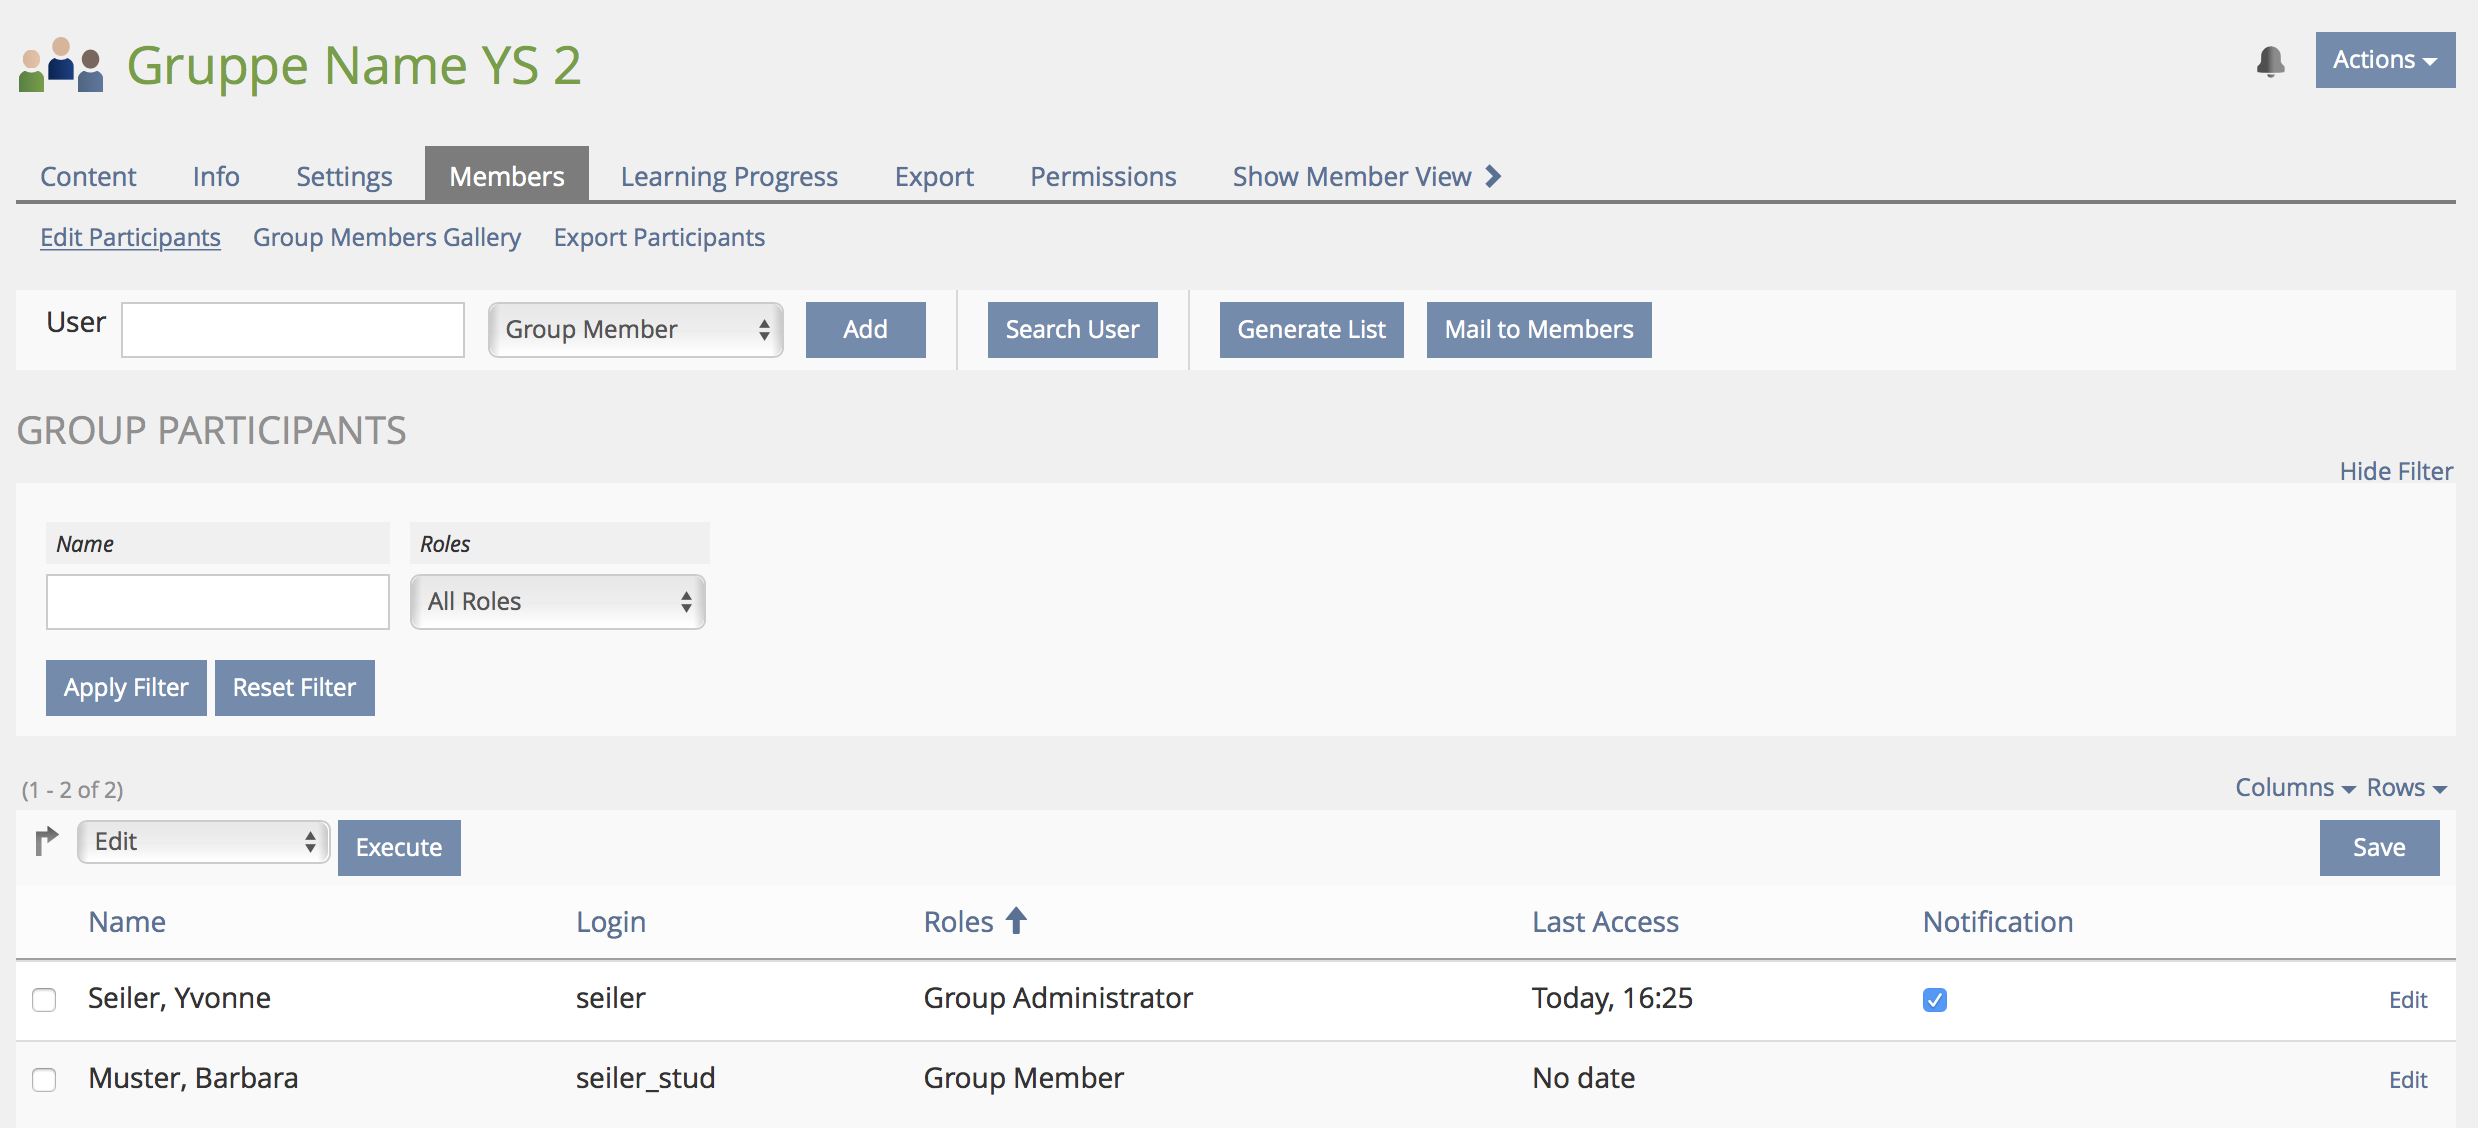Image resolution: width=2478 pixels, height=1128 pixels.
Task: Click the group people icon beside title
Action: tap(62, 66)
